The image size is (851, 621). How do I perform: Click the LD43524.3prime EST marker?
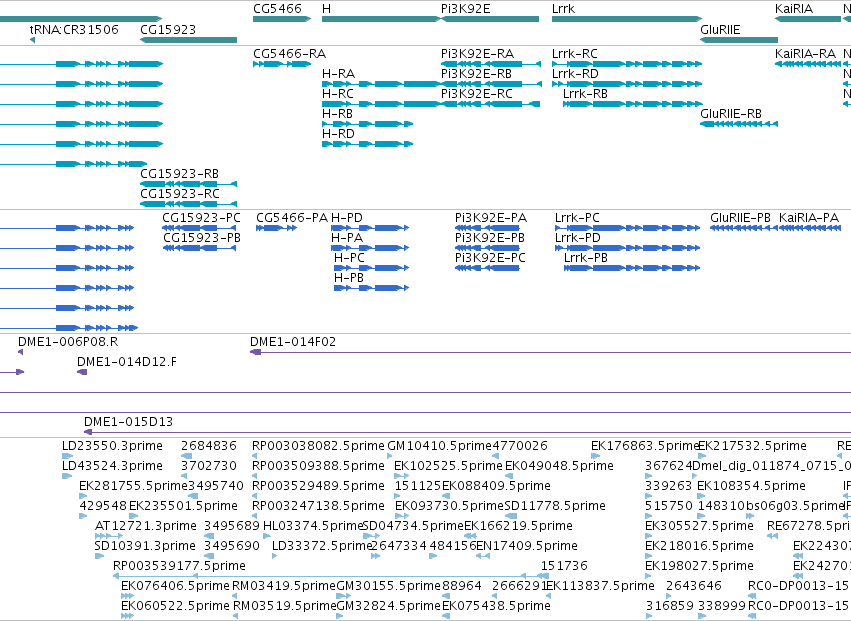tap(67, 476)
